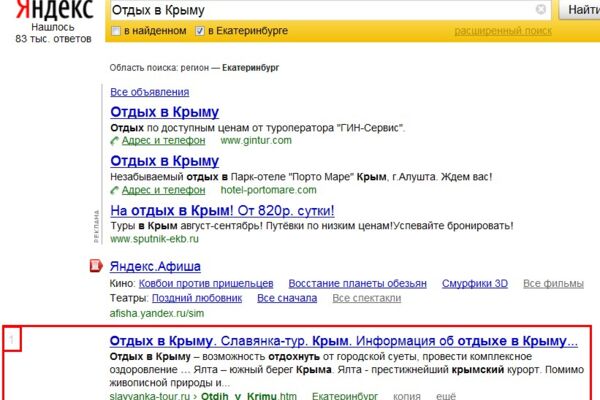Uncheck the 'в Екатеринбурге' checkbox
The height and width of the screenshot is (400, 600).
point(199,31)
